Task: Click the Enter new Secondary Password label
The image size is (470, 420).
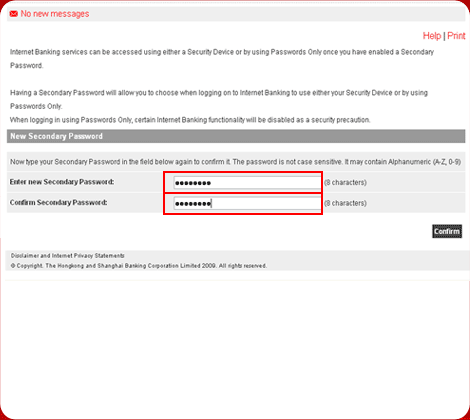Action: 62,182
